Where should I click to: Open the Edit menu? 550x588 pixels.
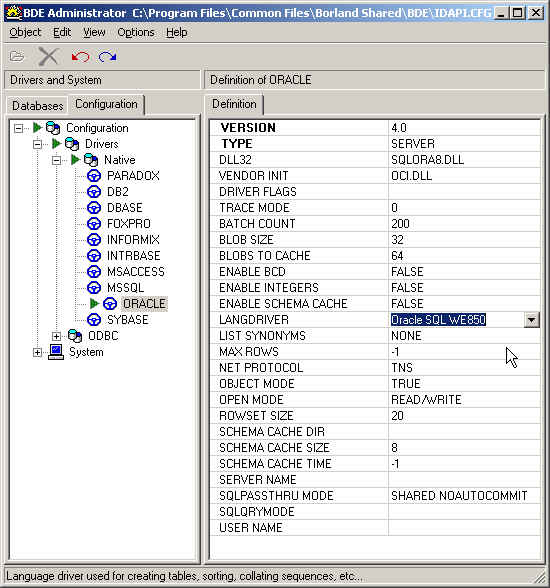tap(62, 33)
